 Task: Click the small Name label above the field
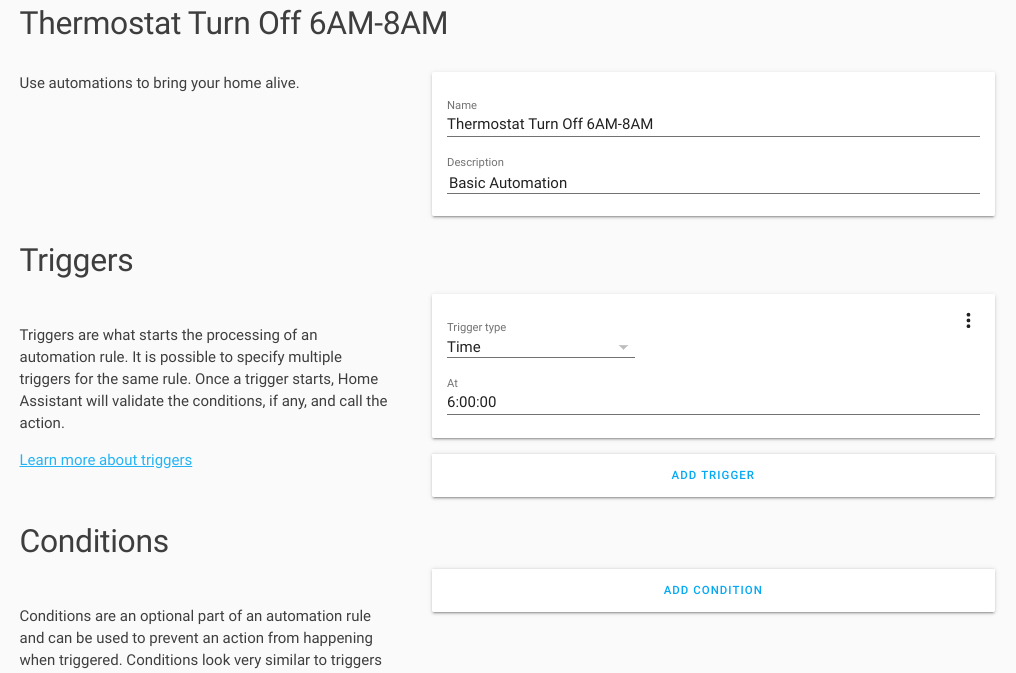click(x=462, y=105)
